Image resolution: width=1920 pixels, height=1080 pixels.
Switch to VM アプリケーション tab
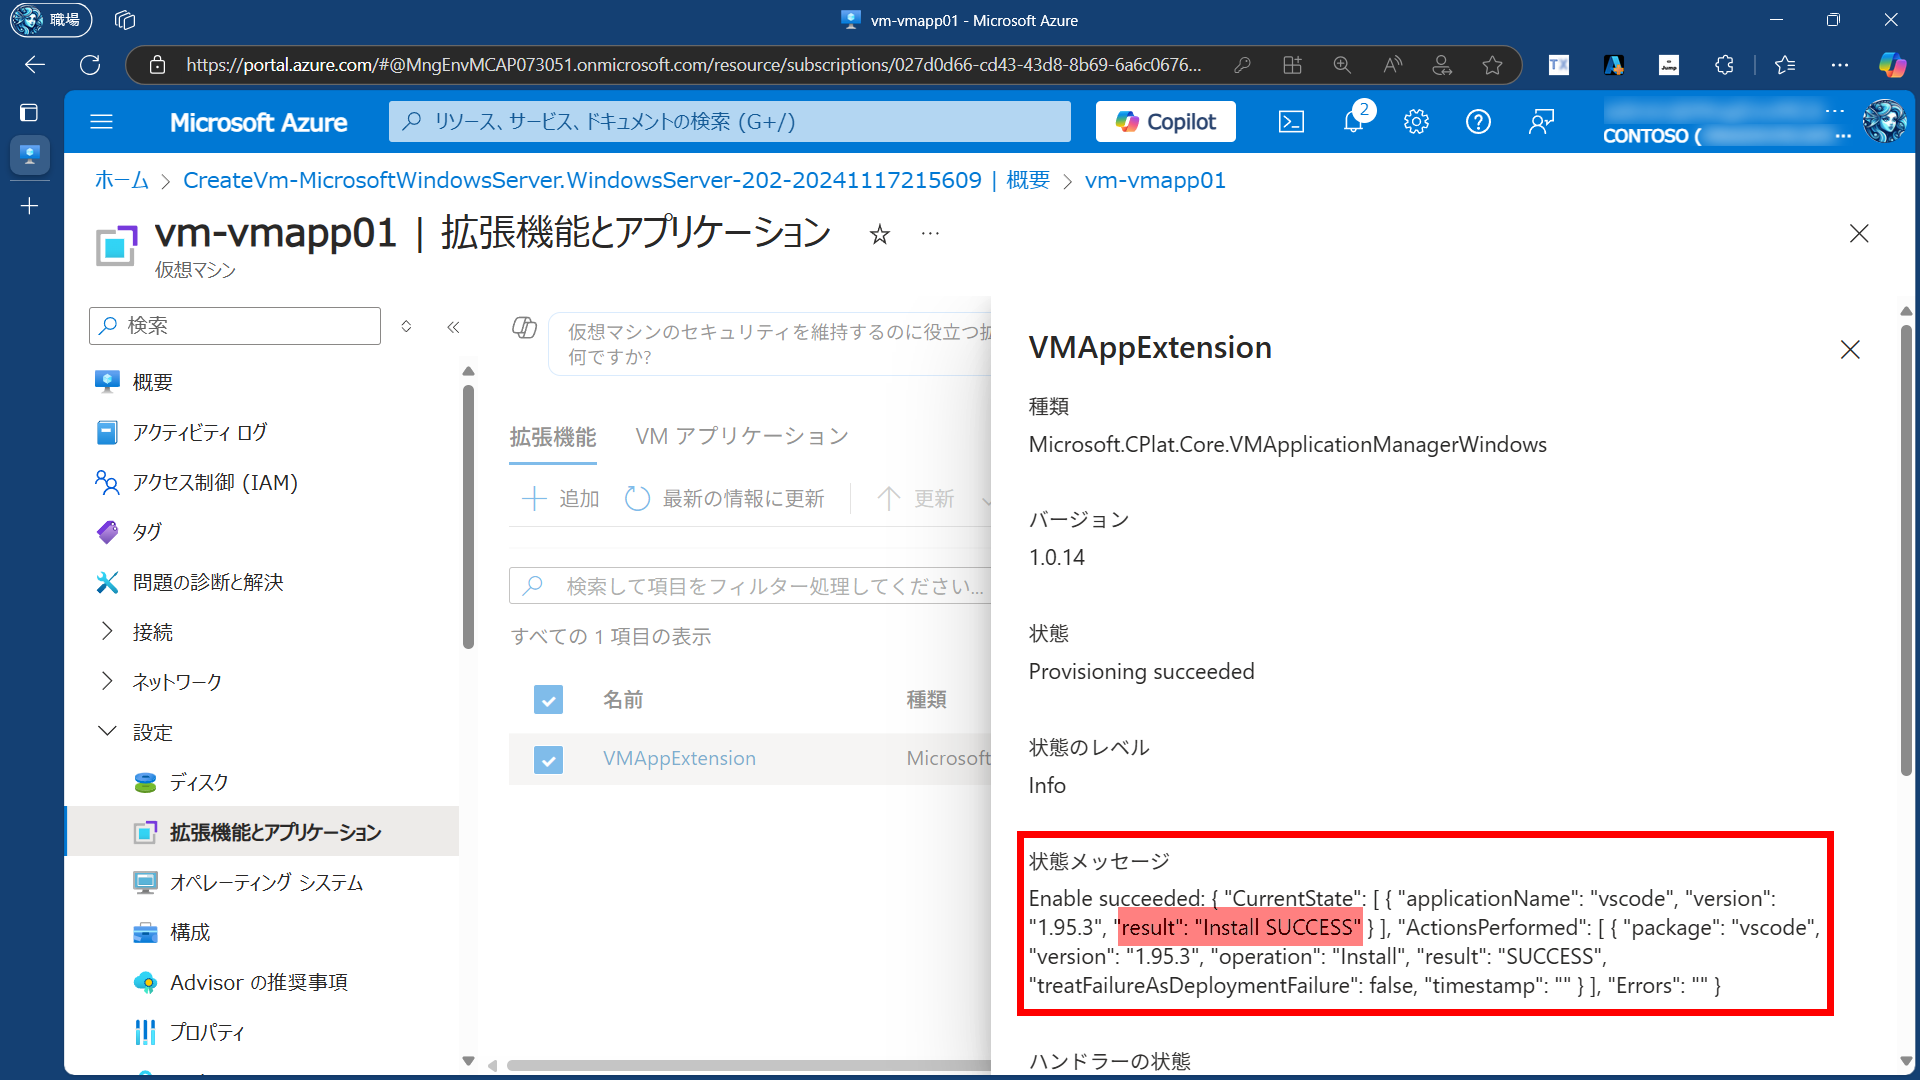point(741,437)
